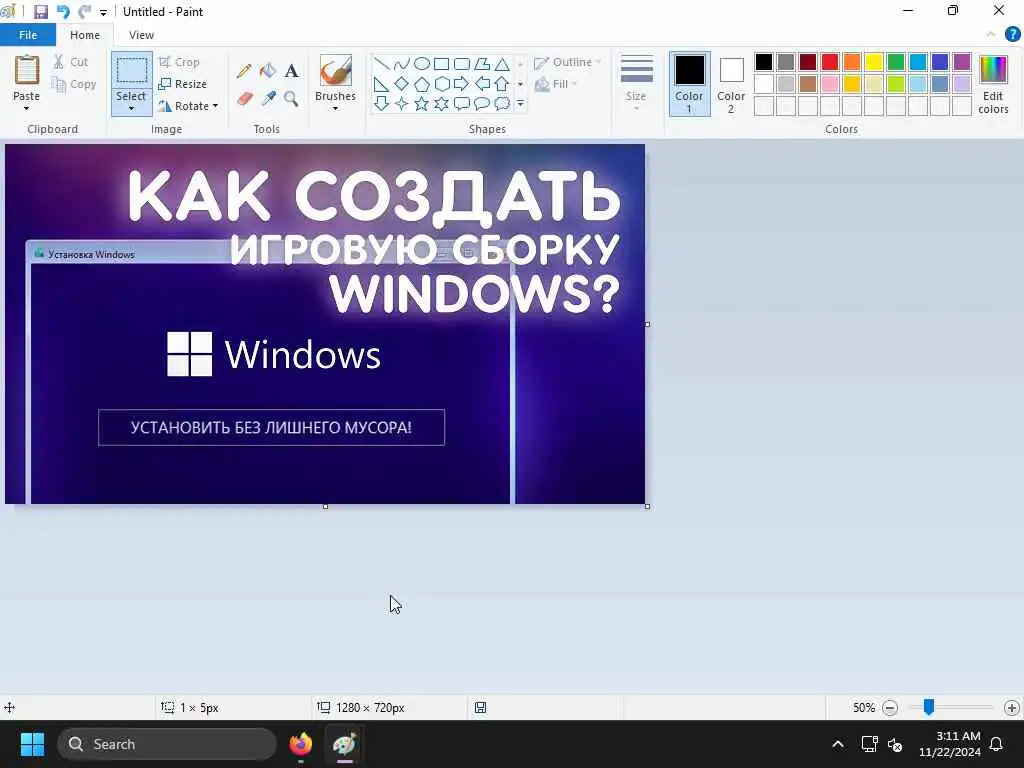Select the Color picker eyedropper tool
The height and width of the screenshot is (768, 1024).
(x=268, y=99)
